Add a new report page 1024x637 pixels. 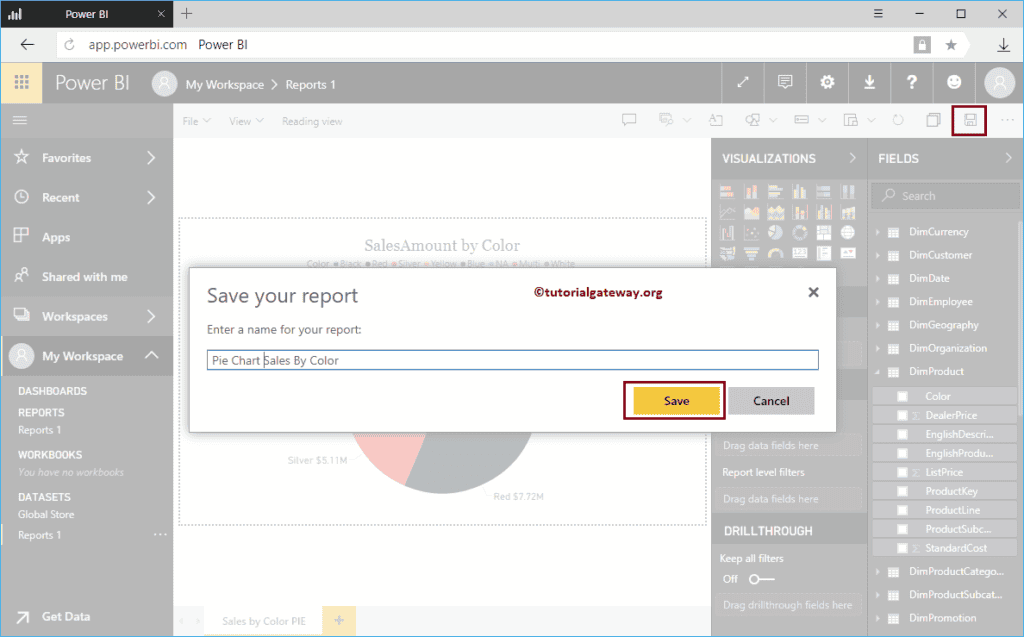coord(339,621)
